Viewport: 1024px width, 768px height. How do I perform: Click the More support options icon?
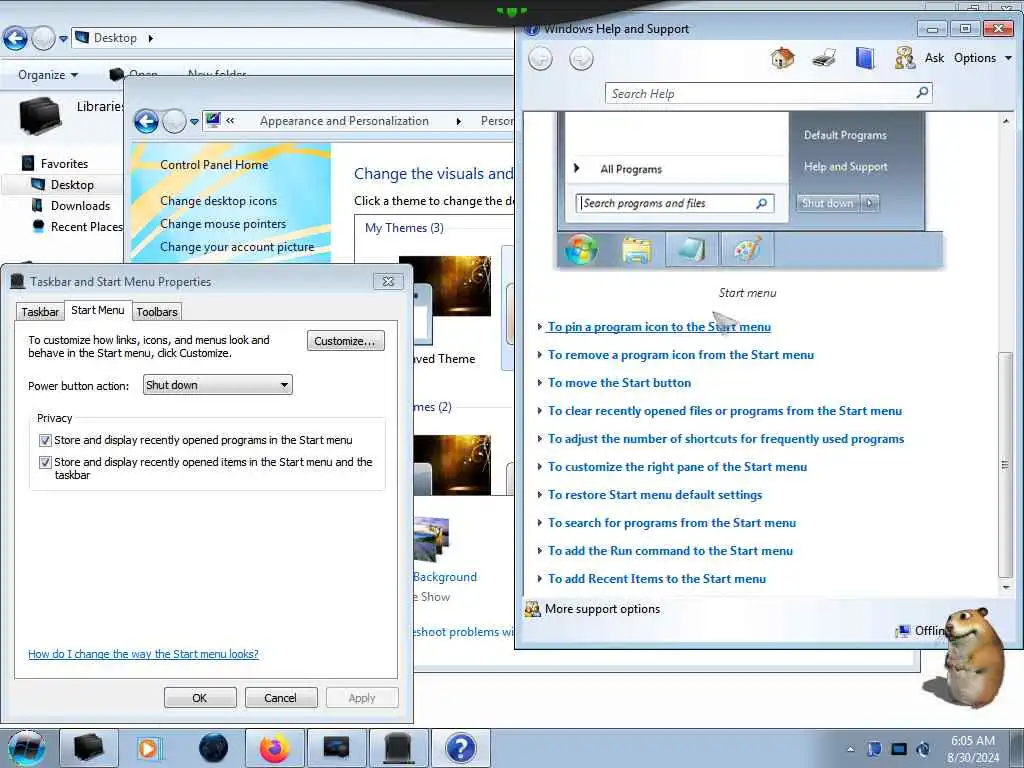pos(533,609)
